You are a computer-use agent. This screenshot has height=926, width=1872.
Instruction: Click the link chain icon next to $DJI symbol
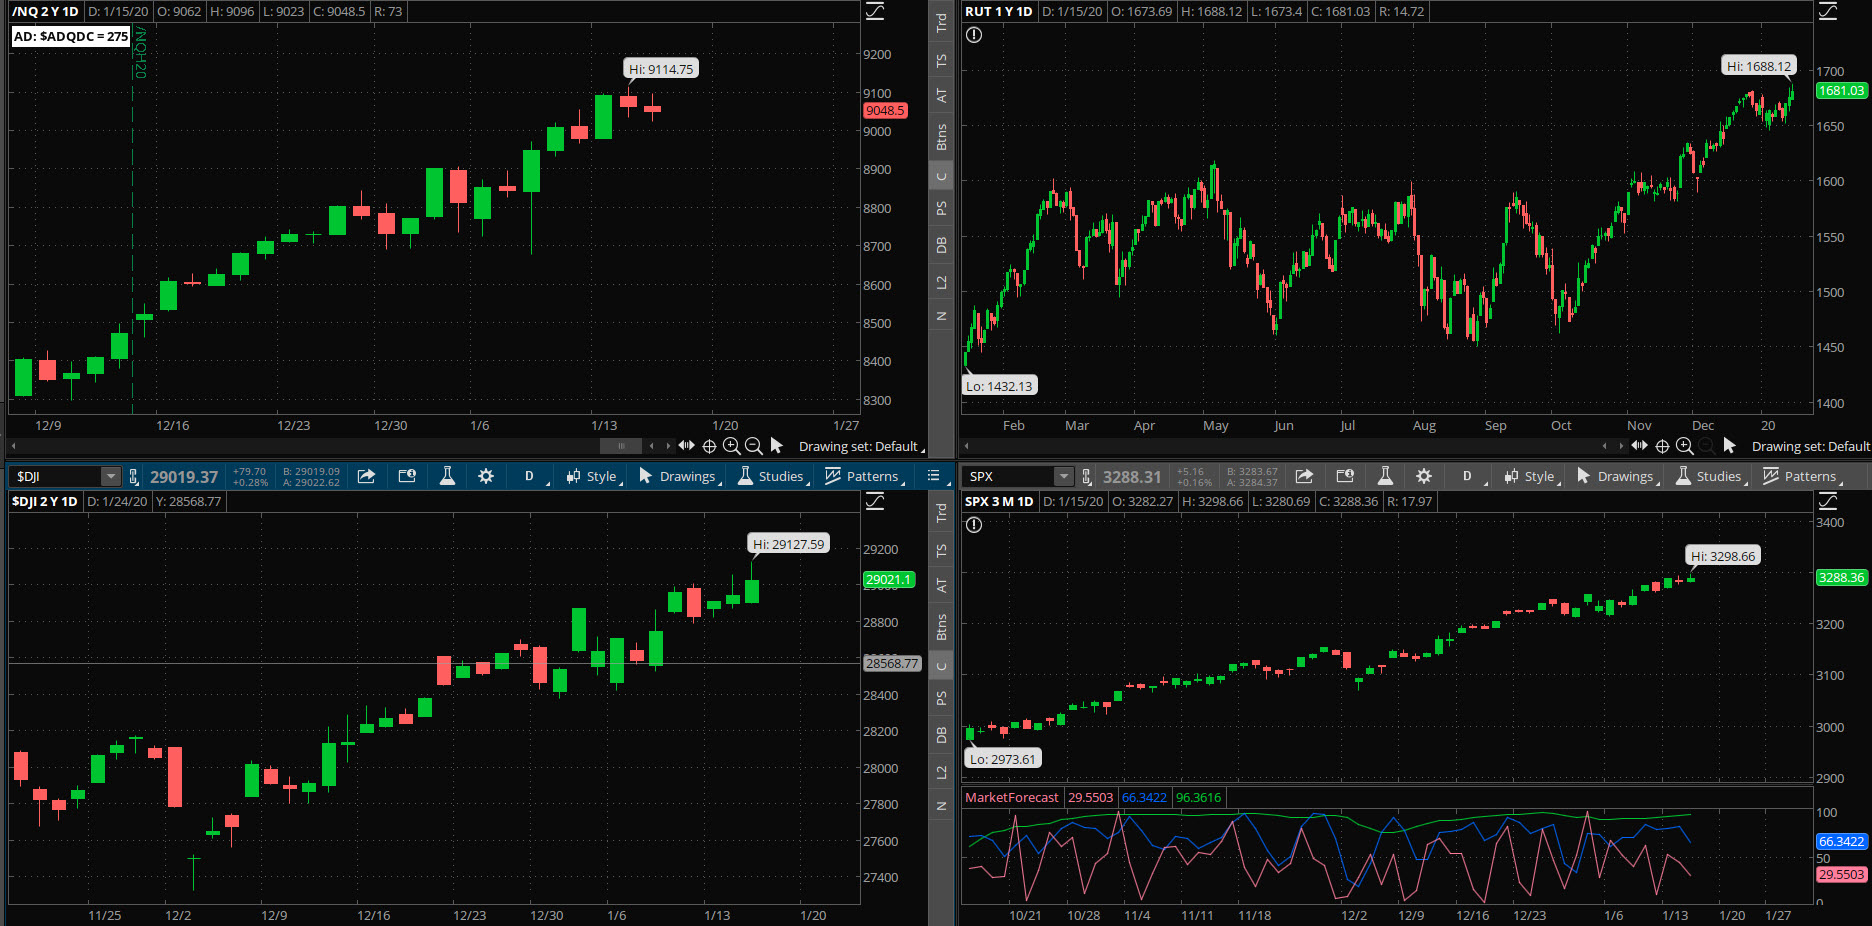pos(134,477)
